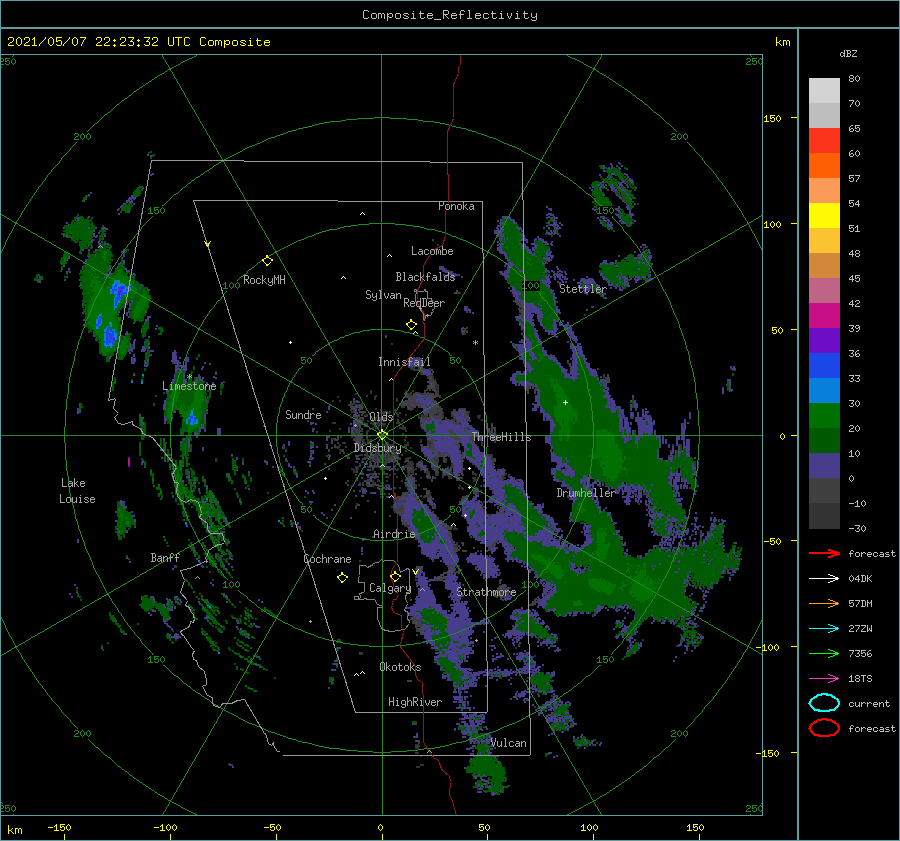This screenshot has width=900, height=841.
Task: Select the Sundre label
Action: pos(303,414)
